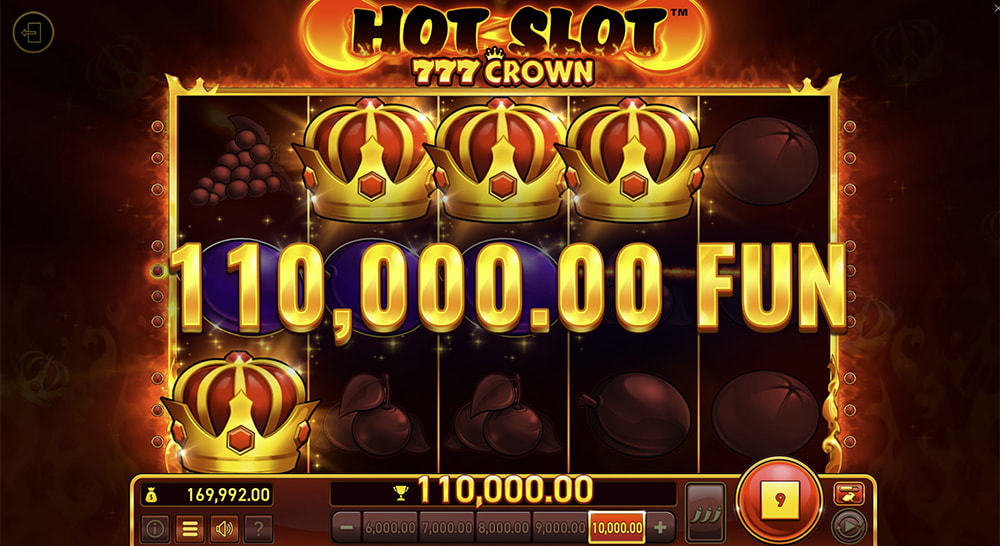
Task: Increase bet with the plus button
Action: click(x=661, y=528)
